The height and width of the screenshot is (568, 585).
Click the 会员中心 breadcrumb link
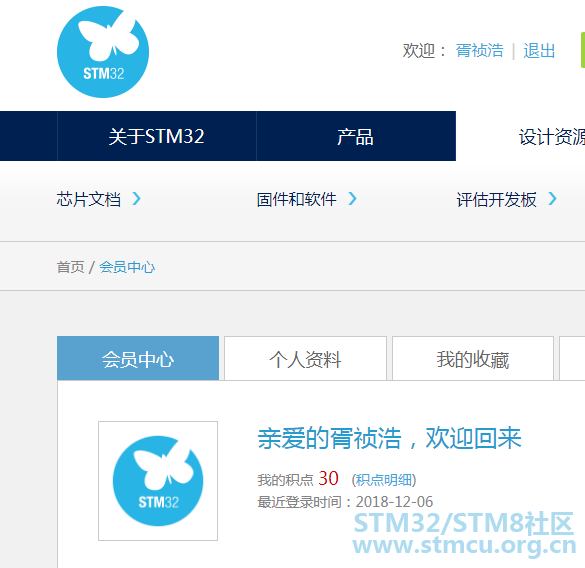(x=127, y=267)
